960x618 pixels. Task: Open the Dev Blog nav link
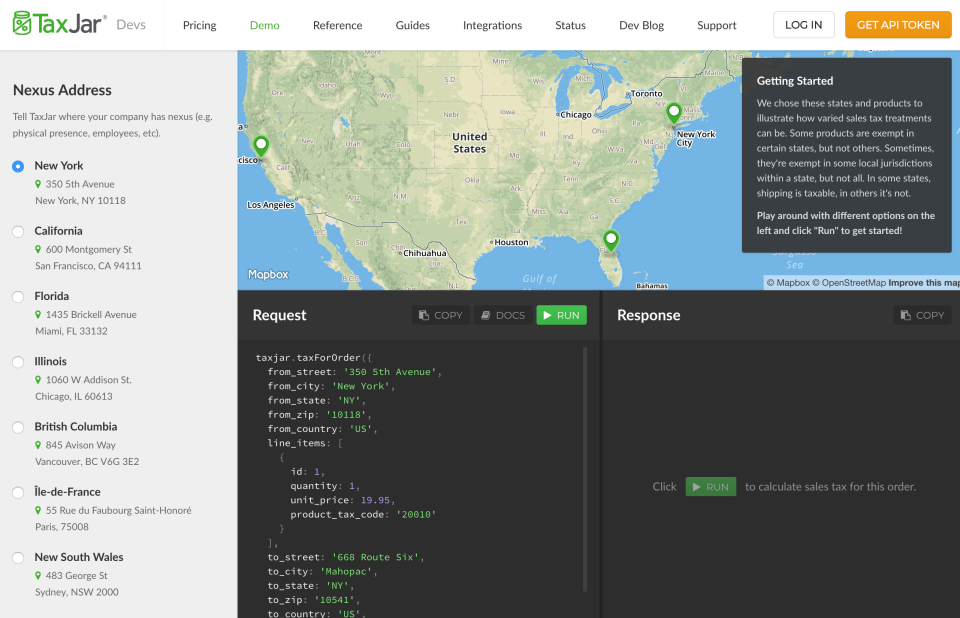642,25
